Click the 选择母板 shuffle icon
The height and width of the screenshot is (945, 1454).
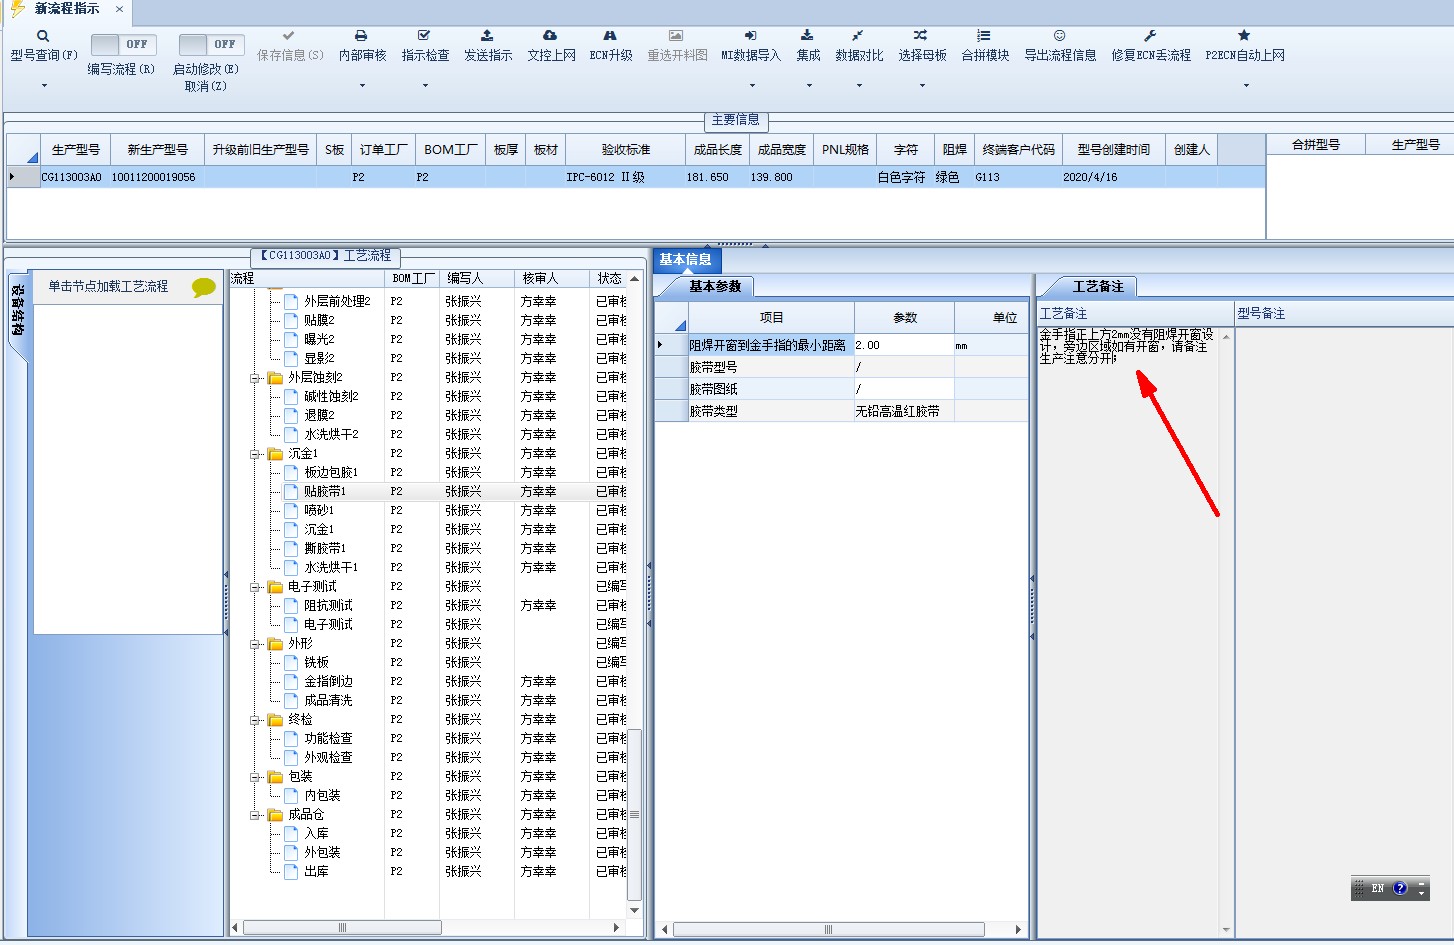tap(921, 35)
